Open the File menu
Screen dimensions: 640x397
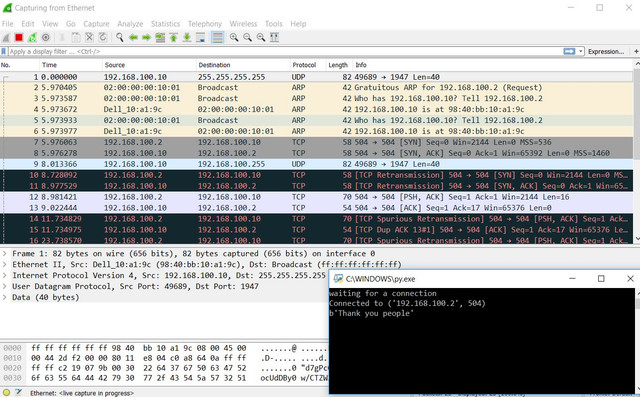[x=7, y=24]
